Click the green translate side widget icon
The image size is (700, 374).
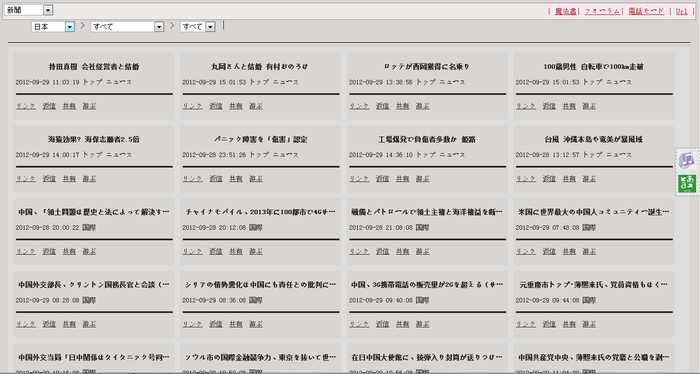[x=687, y=183]
